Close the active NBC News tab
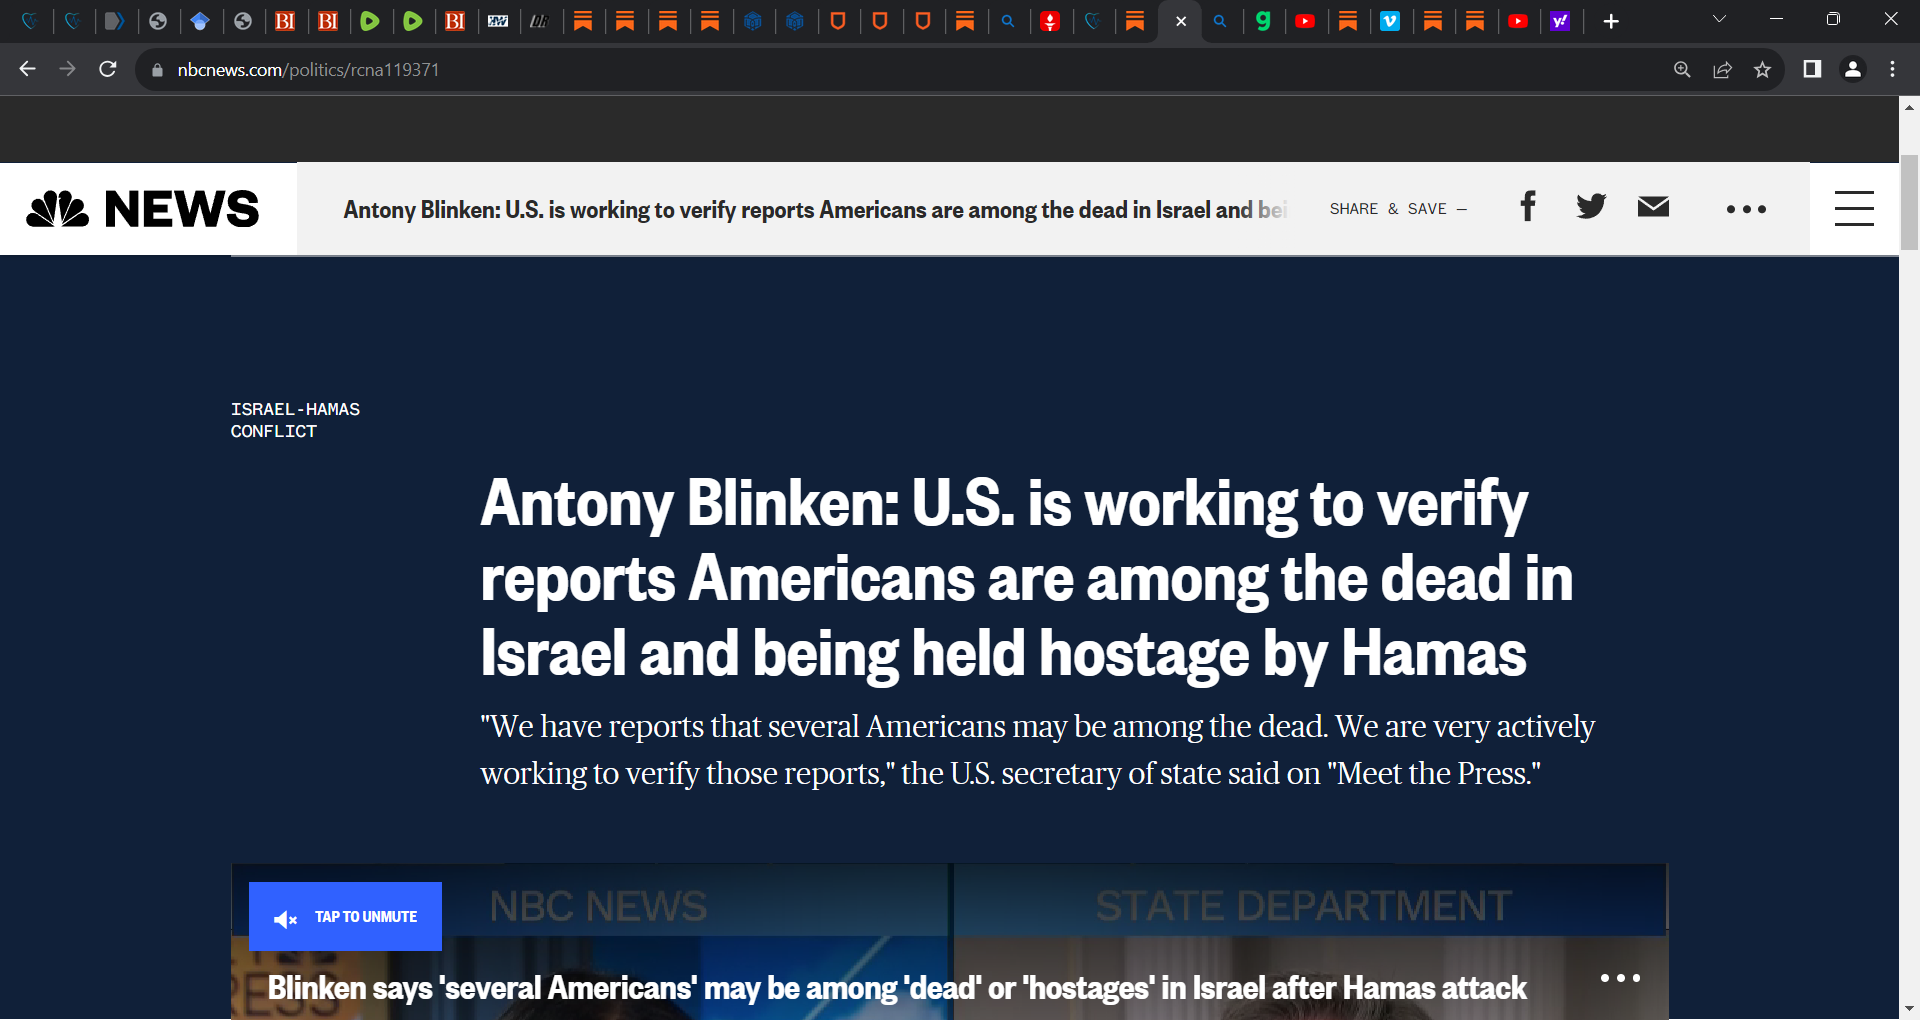 click(1181, 21)
